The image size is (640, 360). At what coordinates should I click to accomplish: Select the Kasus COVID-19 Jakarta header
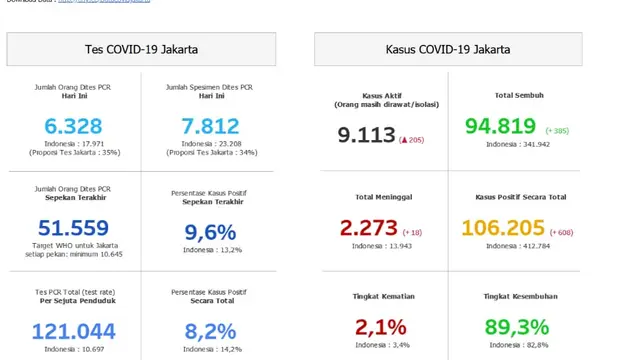click(x=448, y=49)
